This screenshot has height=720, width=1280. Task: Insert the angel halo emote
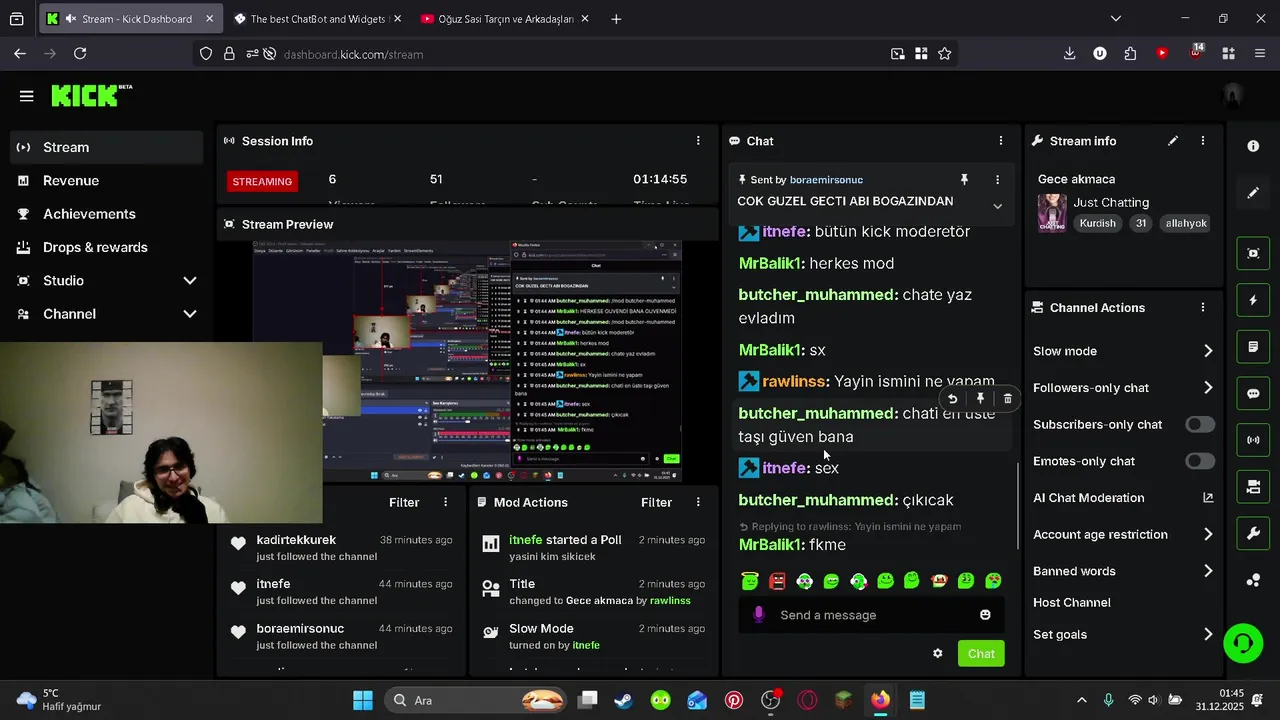coord(750,580)
